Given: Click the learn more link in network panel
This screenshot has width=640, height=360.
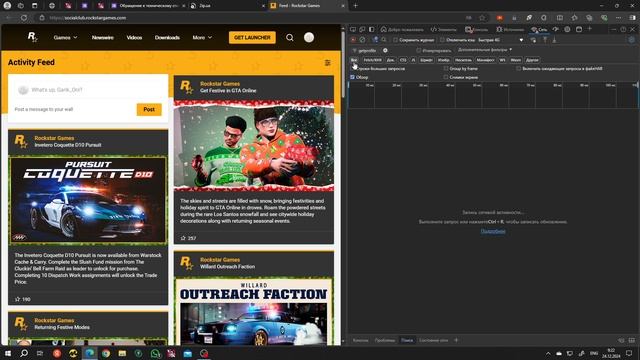Looking at the screenshot, I should coord(493,231).
